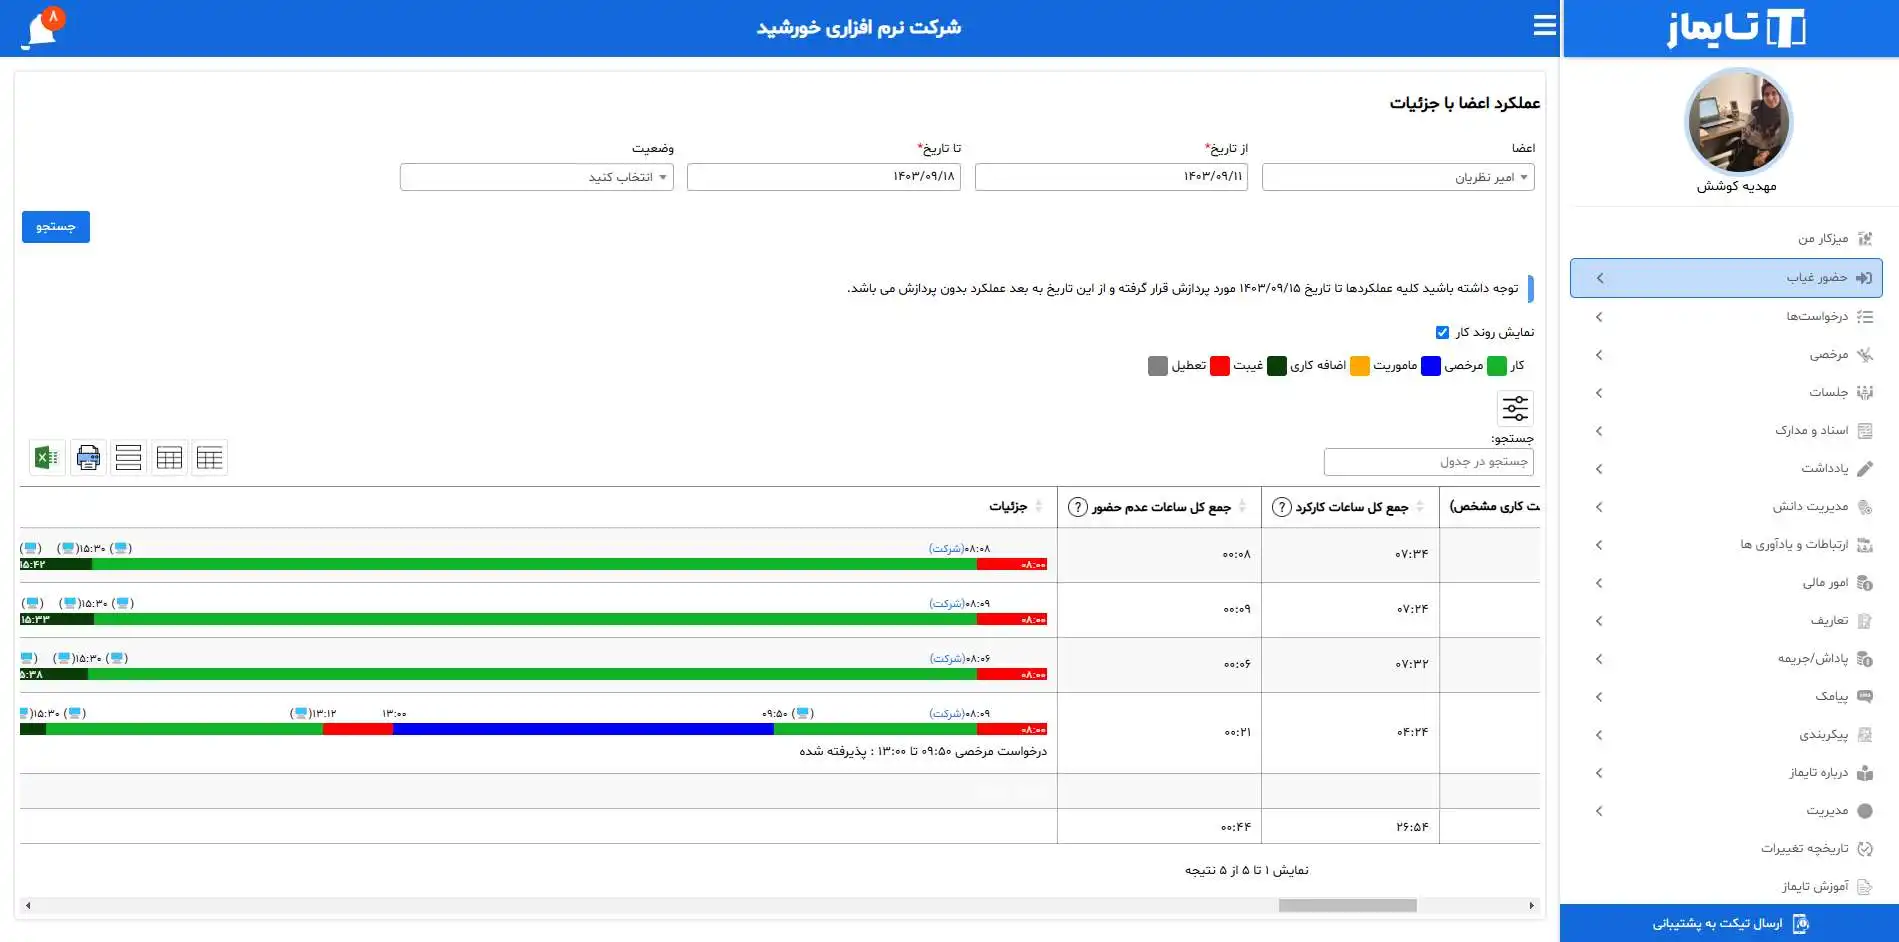Print the performance table
Image resolution: width=1899 pixels, height=942 pixels.
tap(88, 458)
